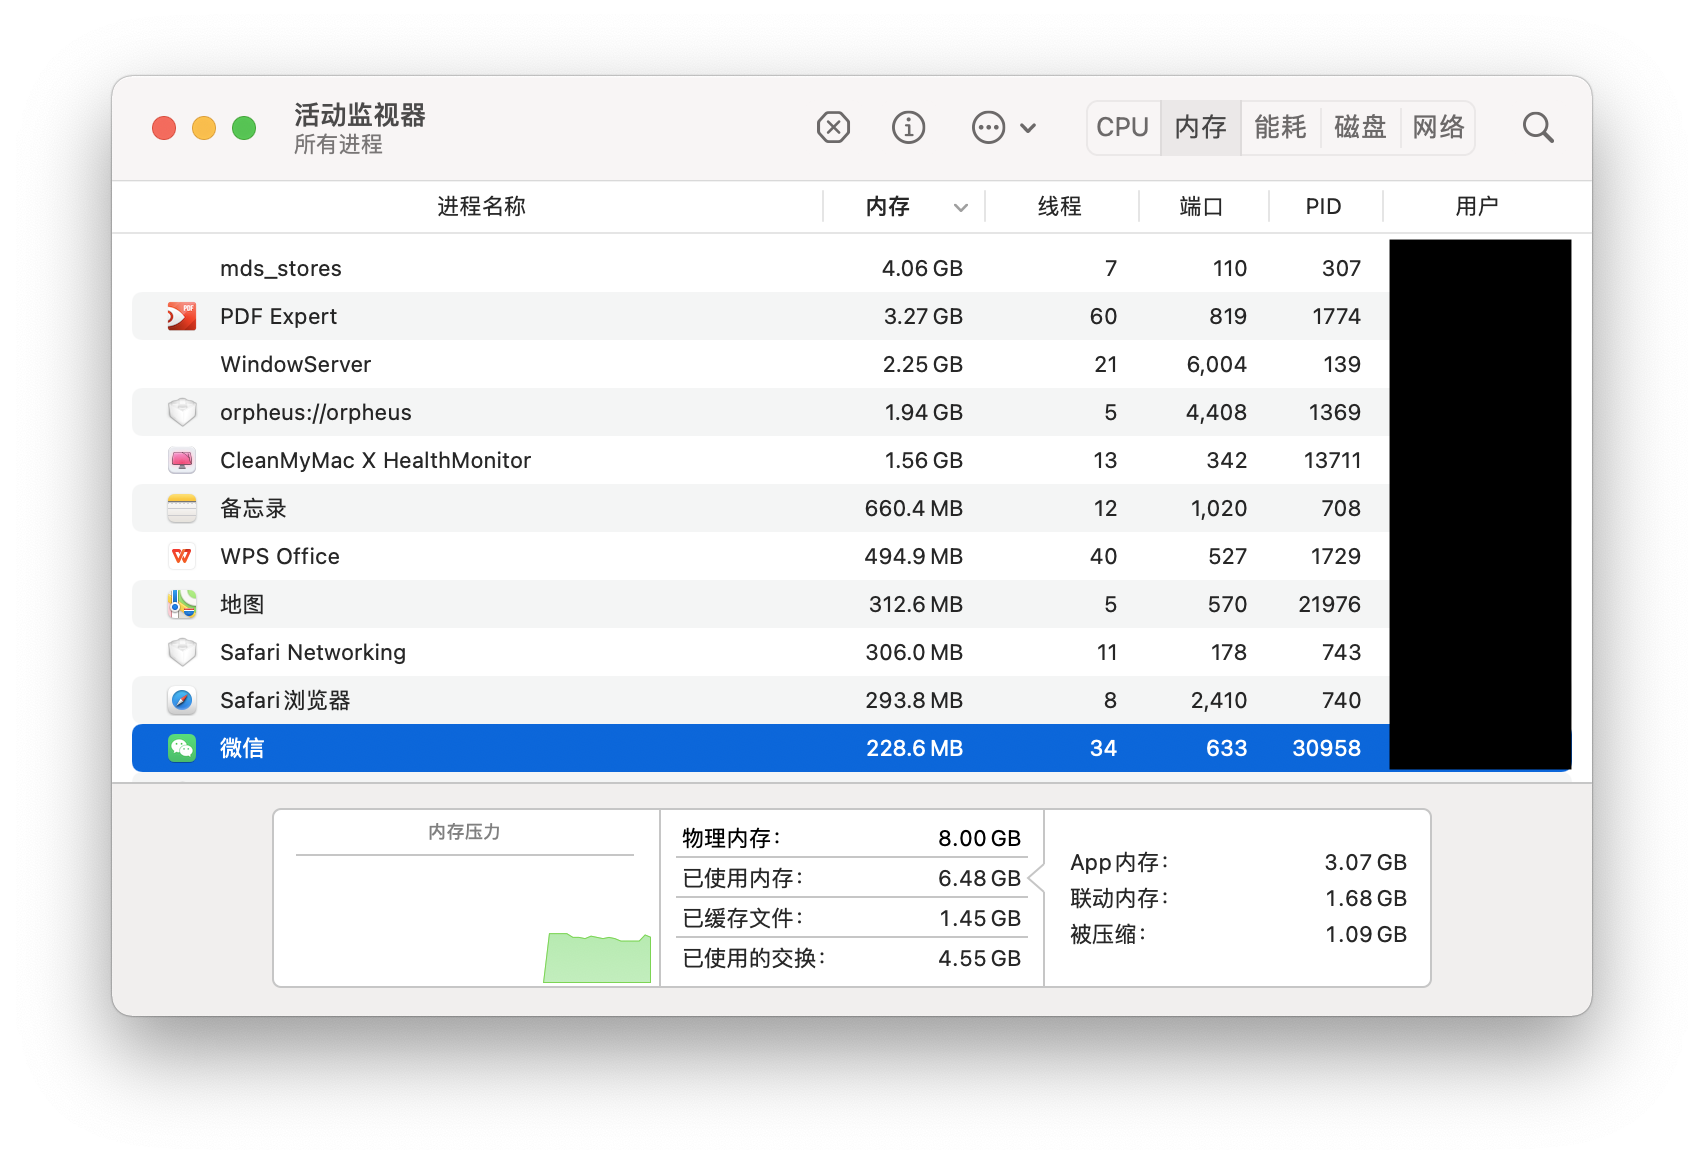Switch to the 能耗 tab
Screen dimensions: 1704x1164
(1280, 128)
